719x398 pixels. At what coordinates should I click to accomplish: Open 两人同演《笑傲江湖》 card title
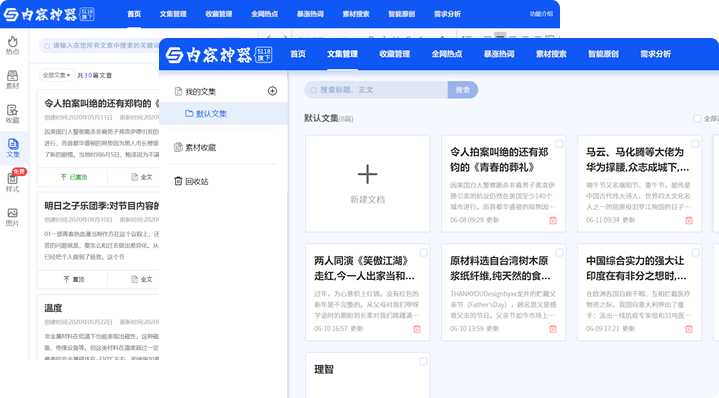pos(365,268)
